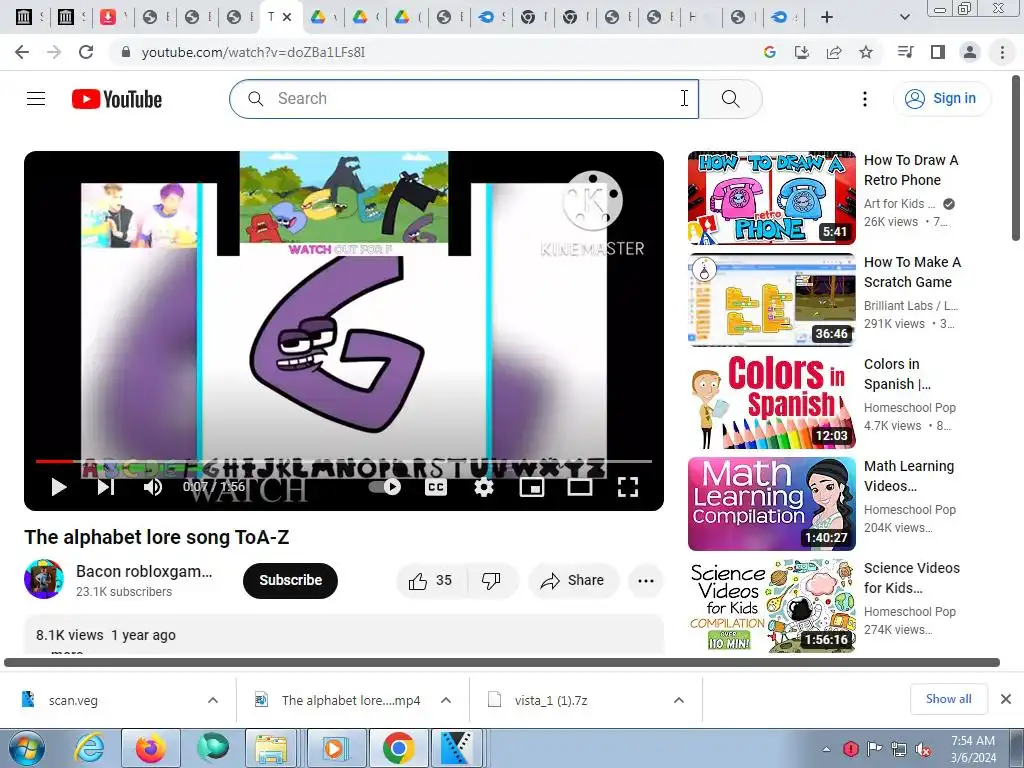
Task: Toggle the autoplay switch
Action: (x=386, y=487)
